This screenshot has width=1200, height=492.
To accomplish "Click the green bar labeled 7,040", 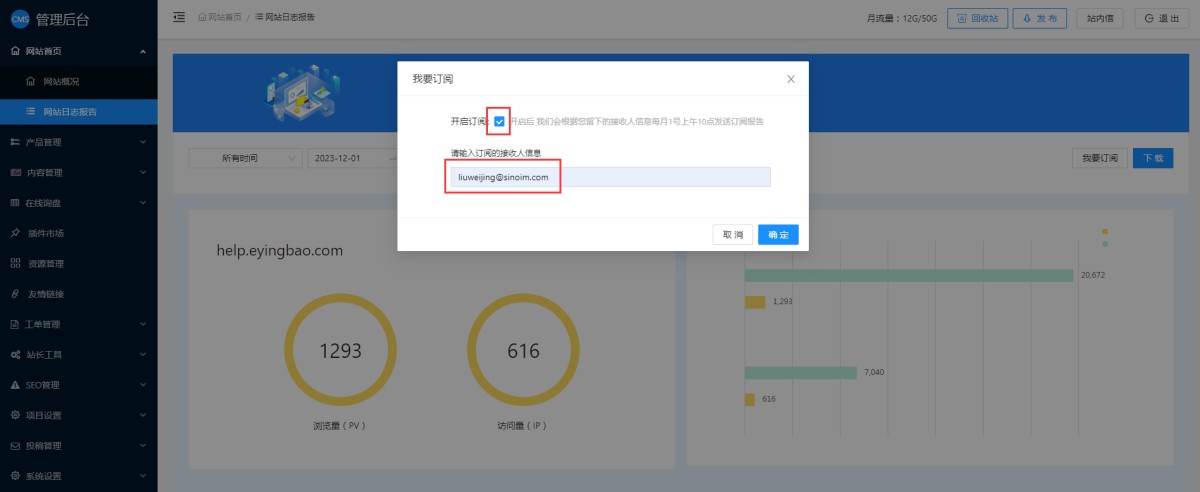I will click(x=801, y=373).
